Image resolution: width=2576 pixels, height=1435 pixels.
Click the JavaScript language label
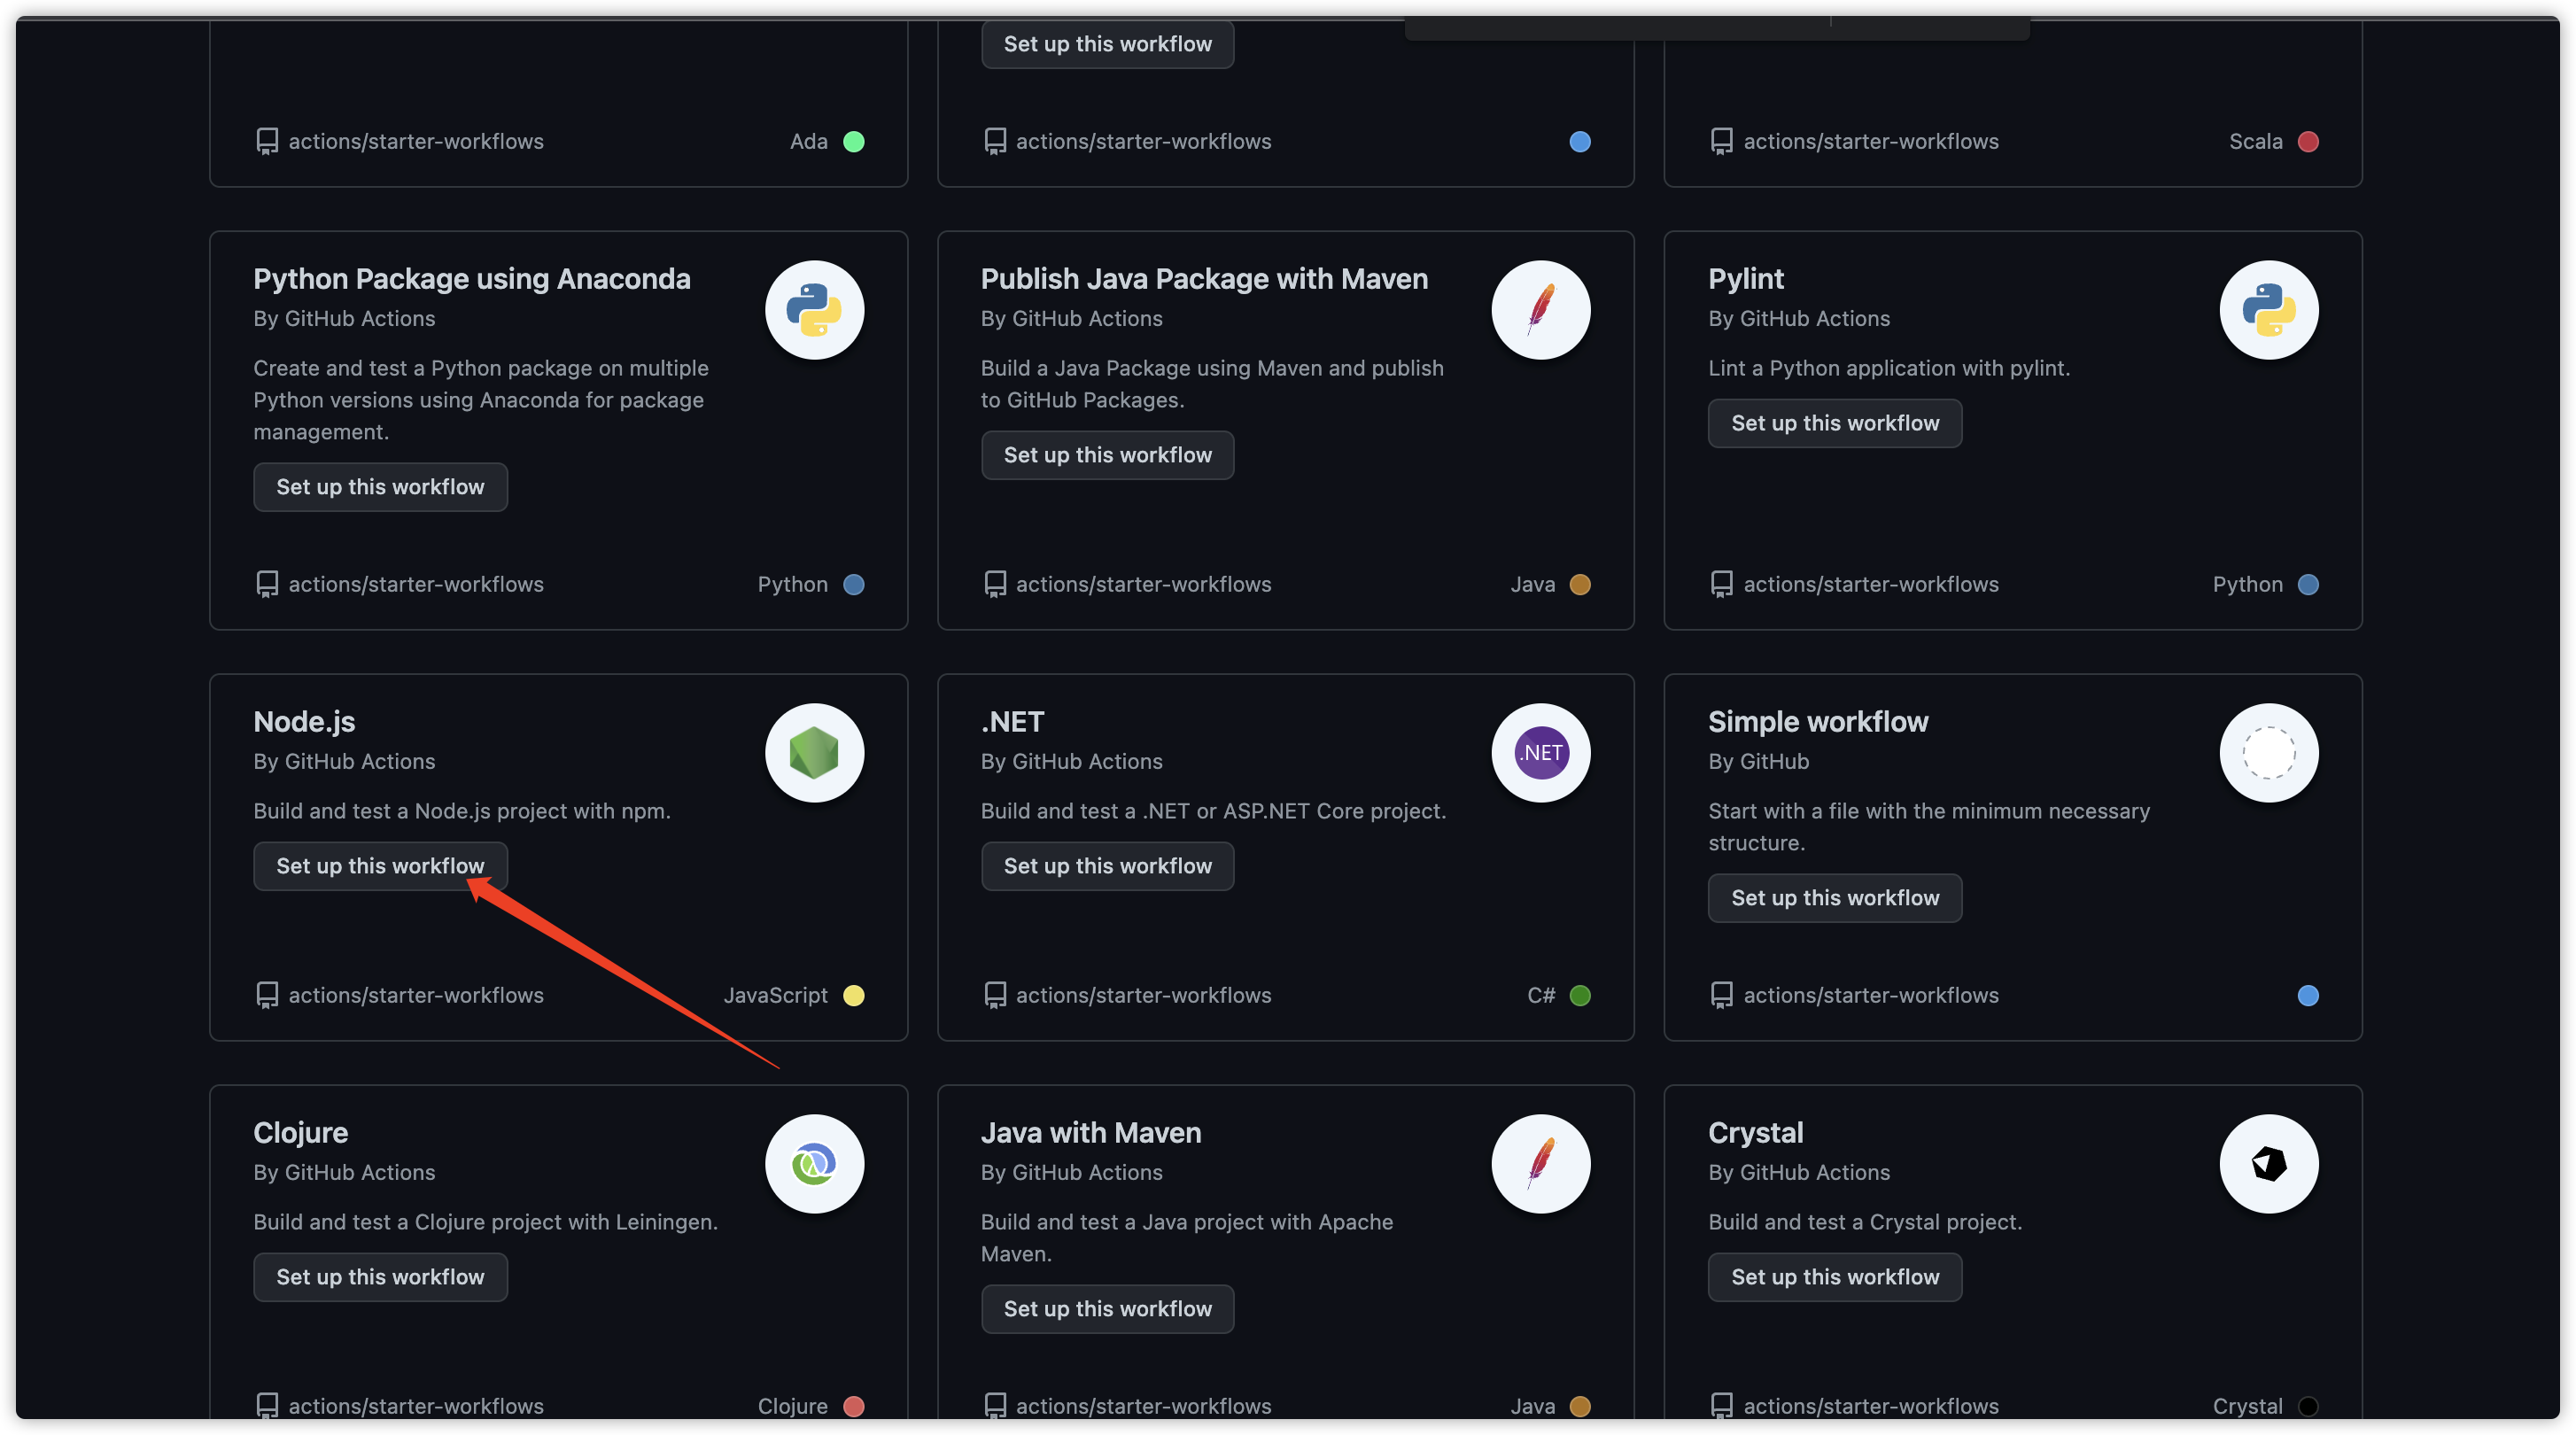click(x=775, y=996)
